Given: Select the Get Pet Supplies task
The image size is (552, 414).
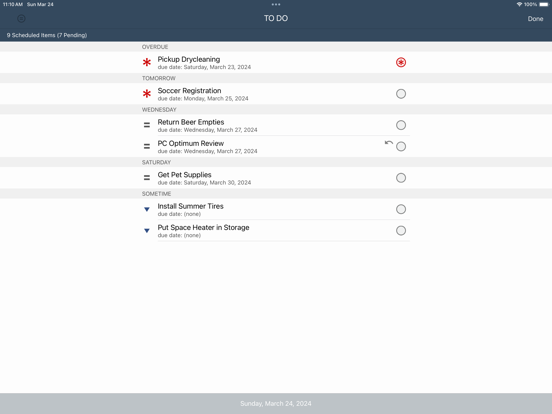Looking at the screenshot, I should [276, 178].
